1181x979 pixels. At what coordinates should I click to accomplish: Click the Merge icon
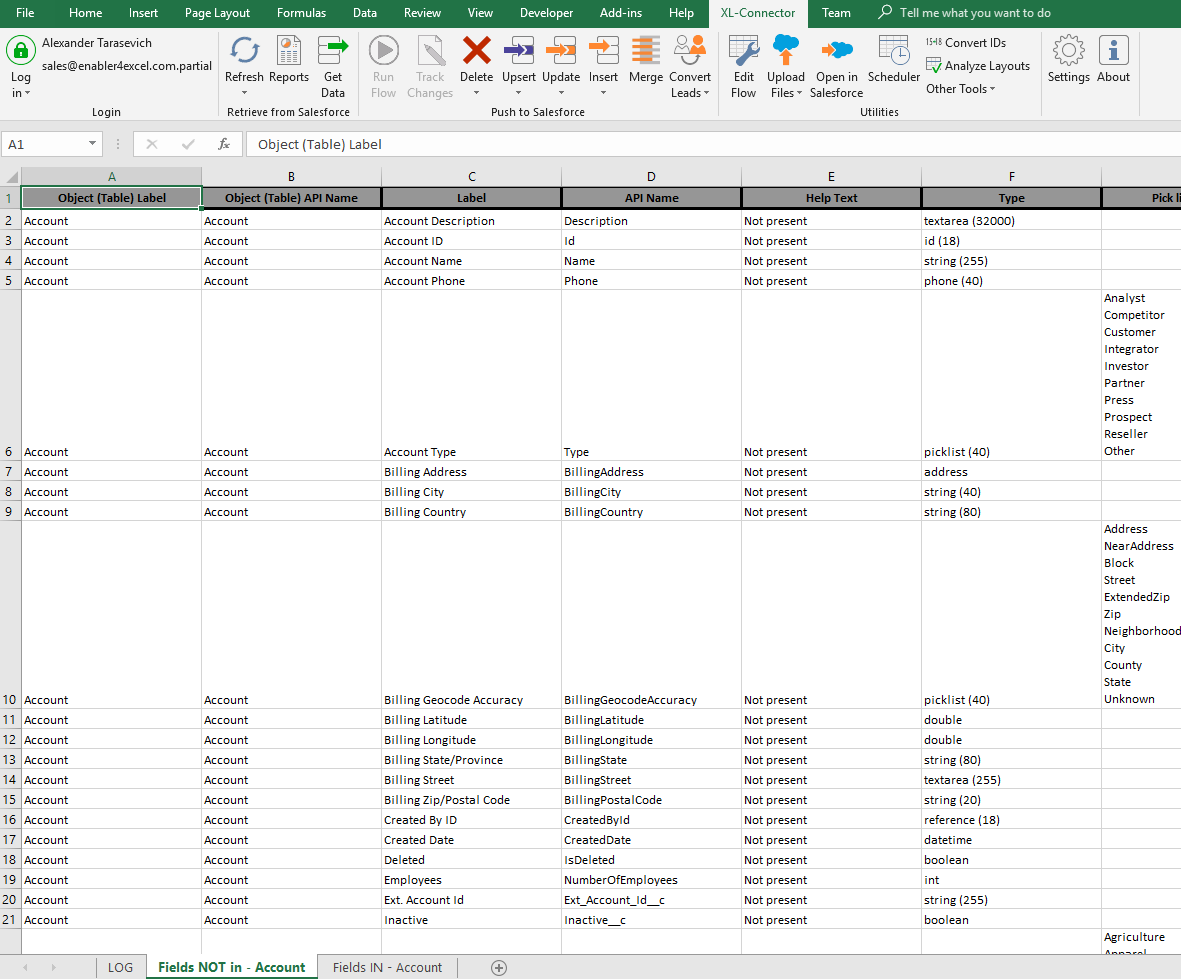(645, 50)
